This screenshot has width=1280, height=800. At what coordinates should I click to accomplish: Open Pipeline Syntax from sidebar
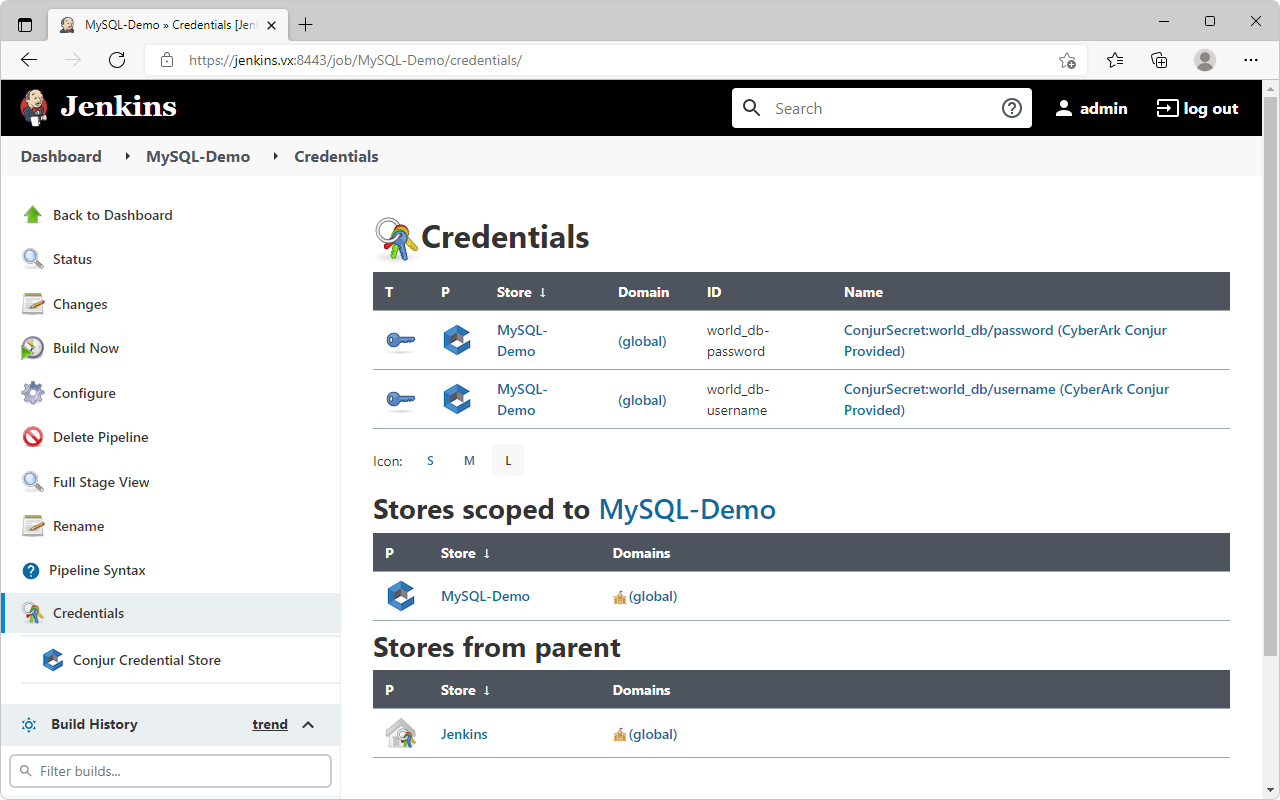[97, 570]
